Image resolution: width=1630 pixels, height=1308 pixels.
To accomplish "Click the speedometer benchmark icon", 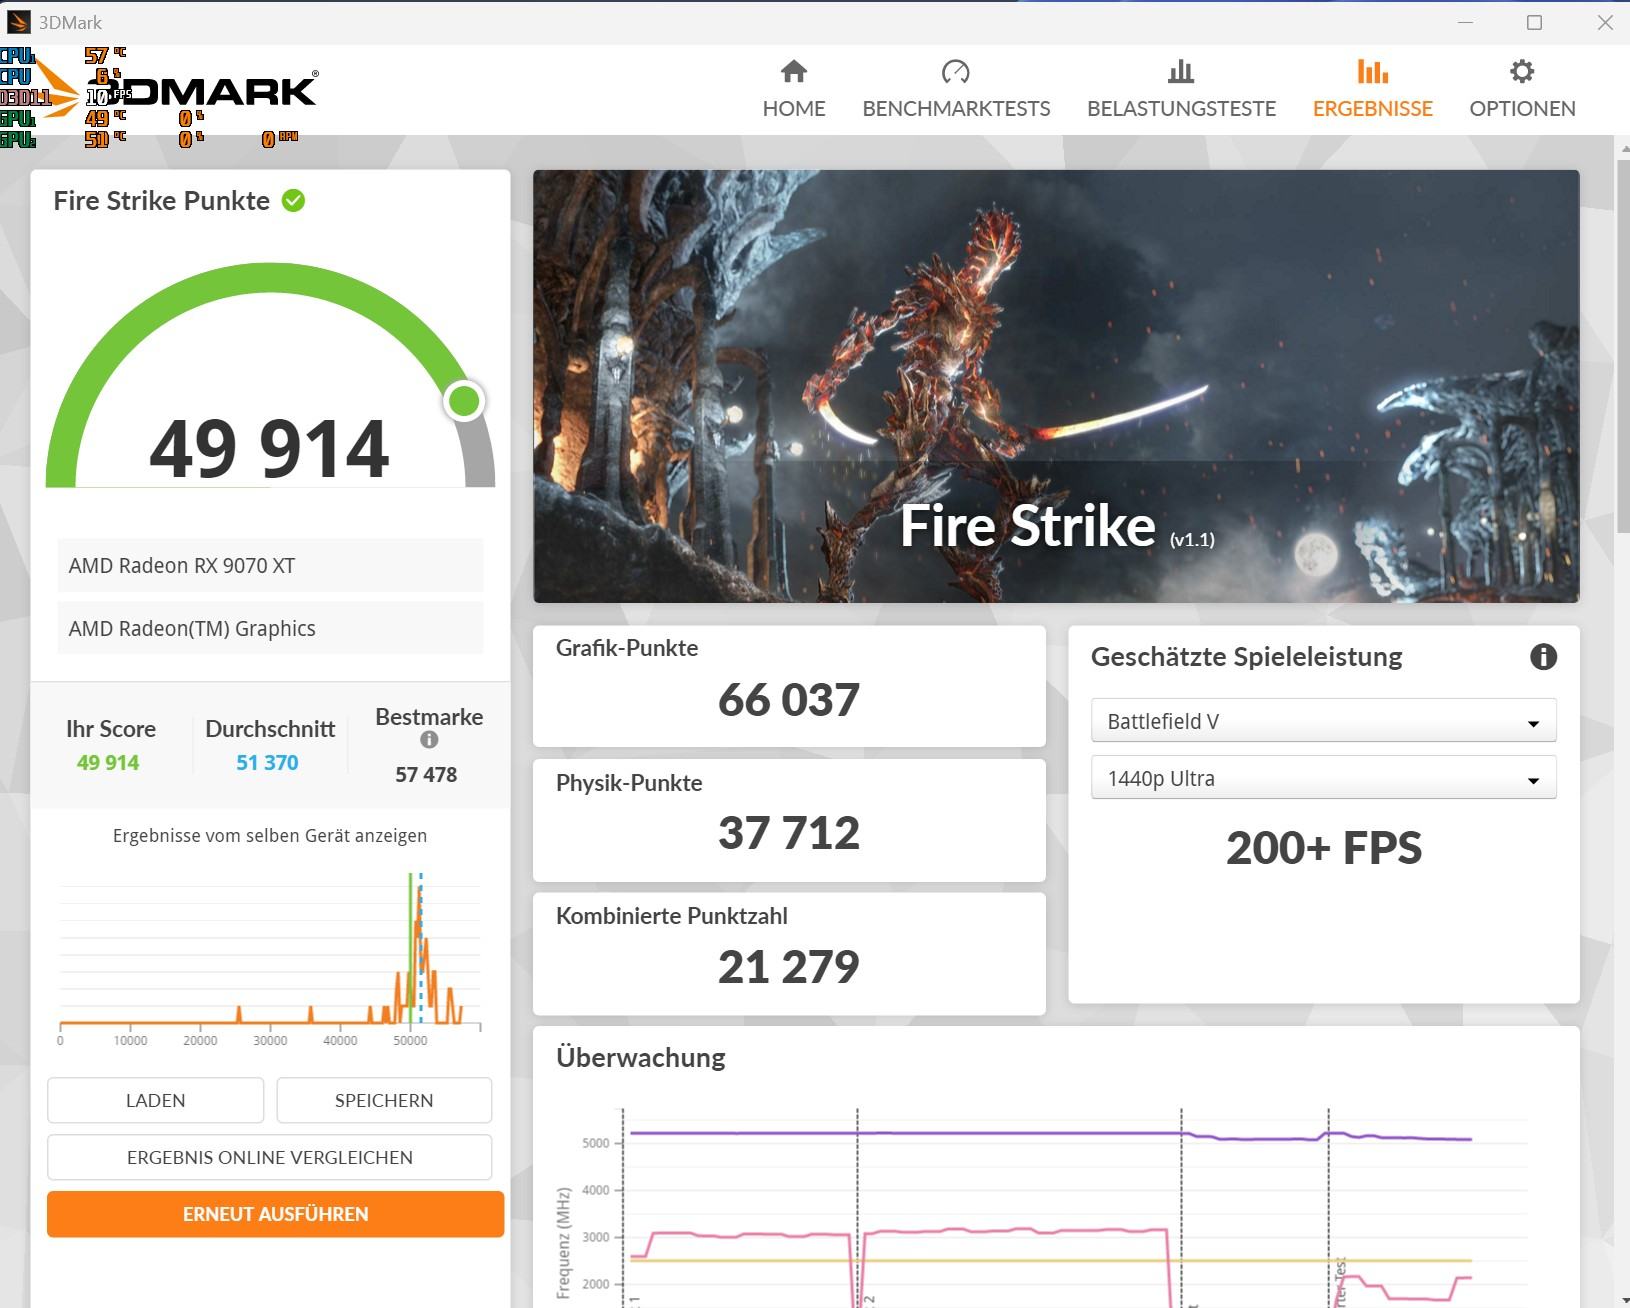I will click(x=956, y=71).
